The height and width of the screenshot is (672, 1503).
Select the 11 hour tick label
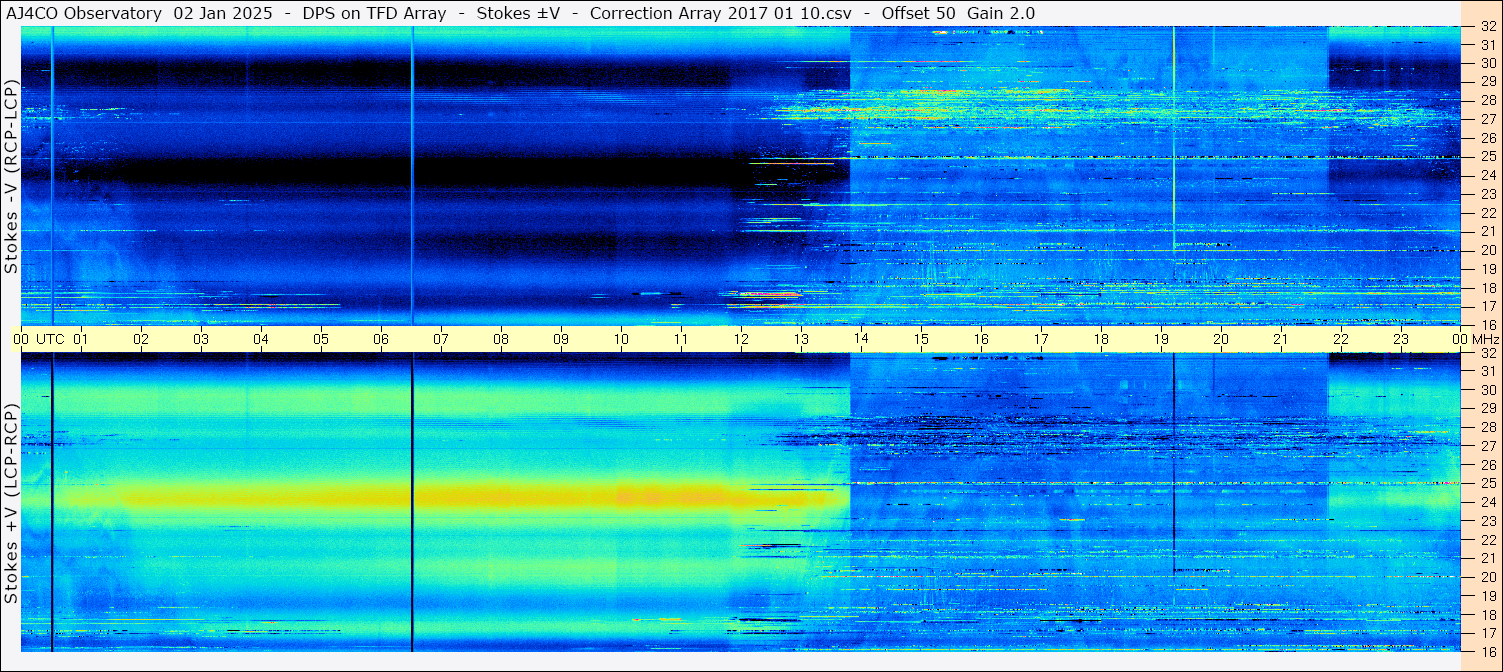tap(681, 339)
